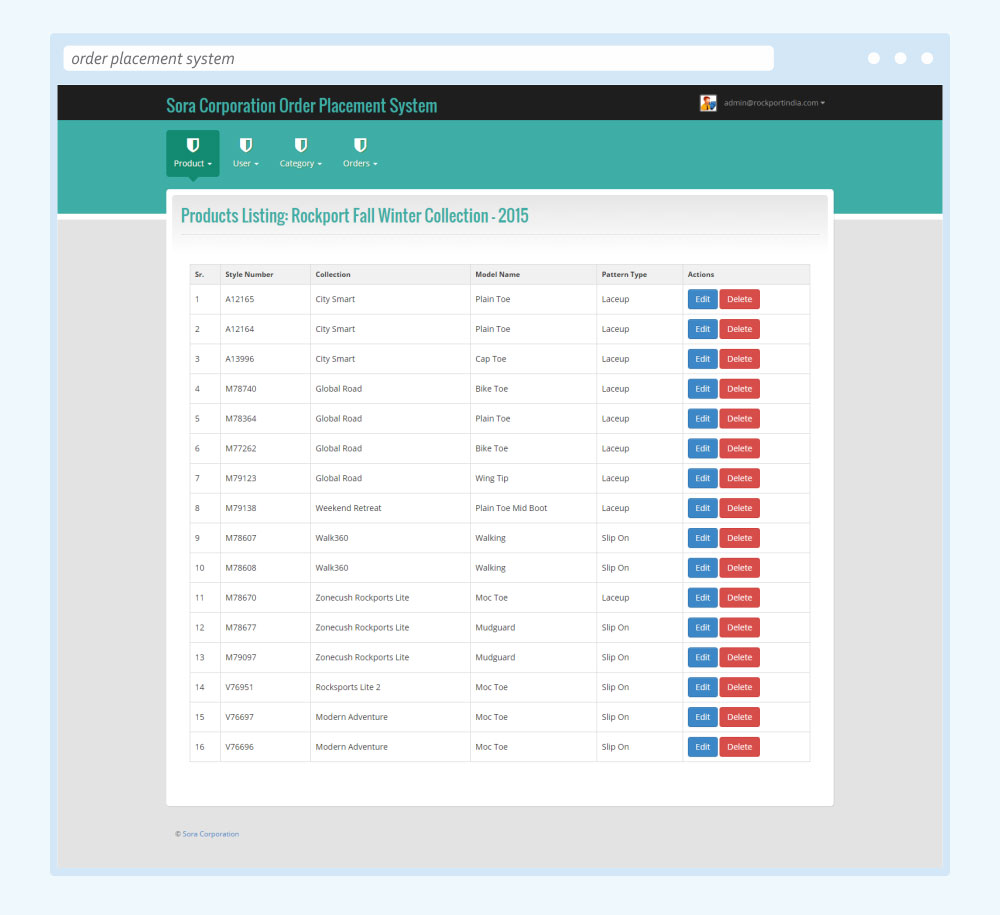Delete product M78740
This screenshot has width=1000, height=915.
click(x=739, y=389)
